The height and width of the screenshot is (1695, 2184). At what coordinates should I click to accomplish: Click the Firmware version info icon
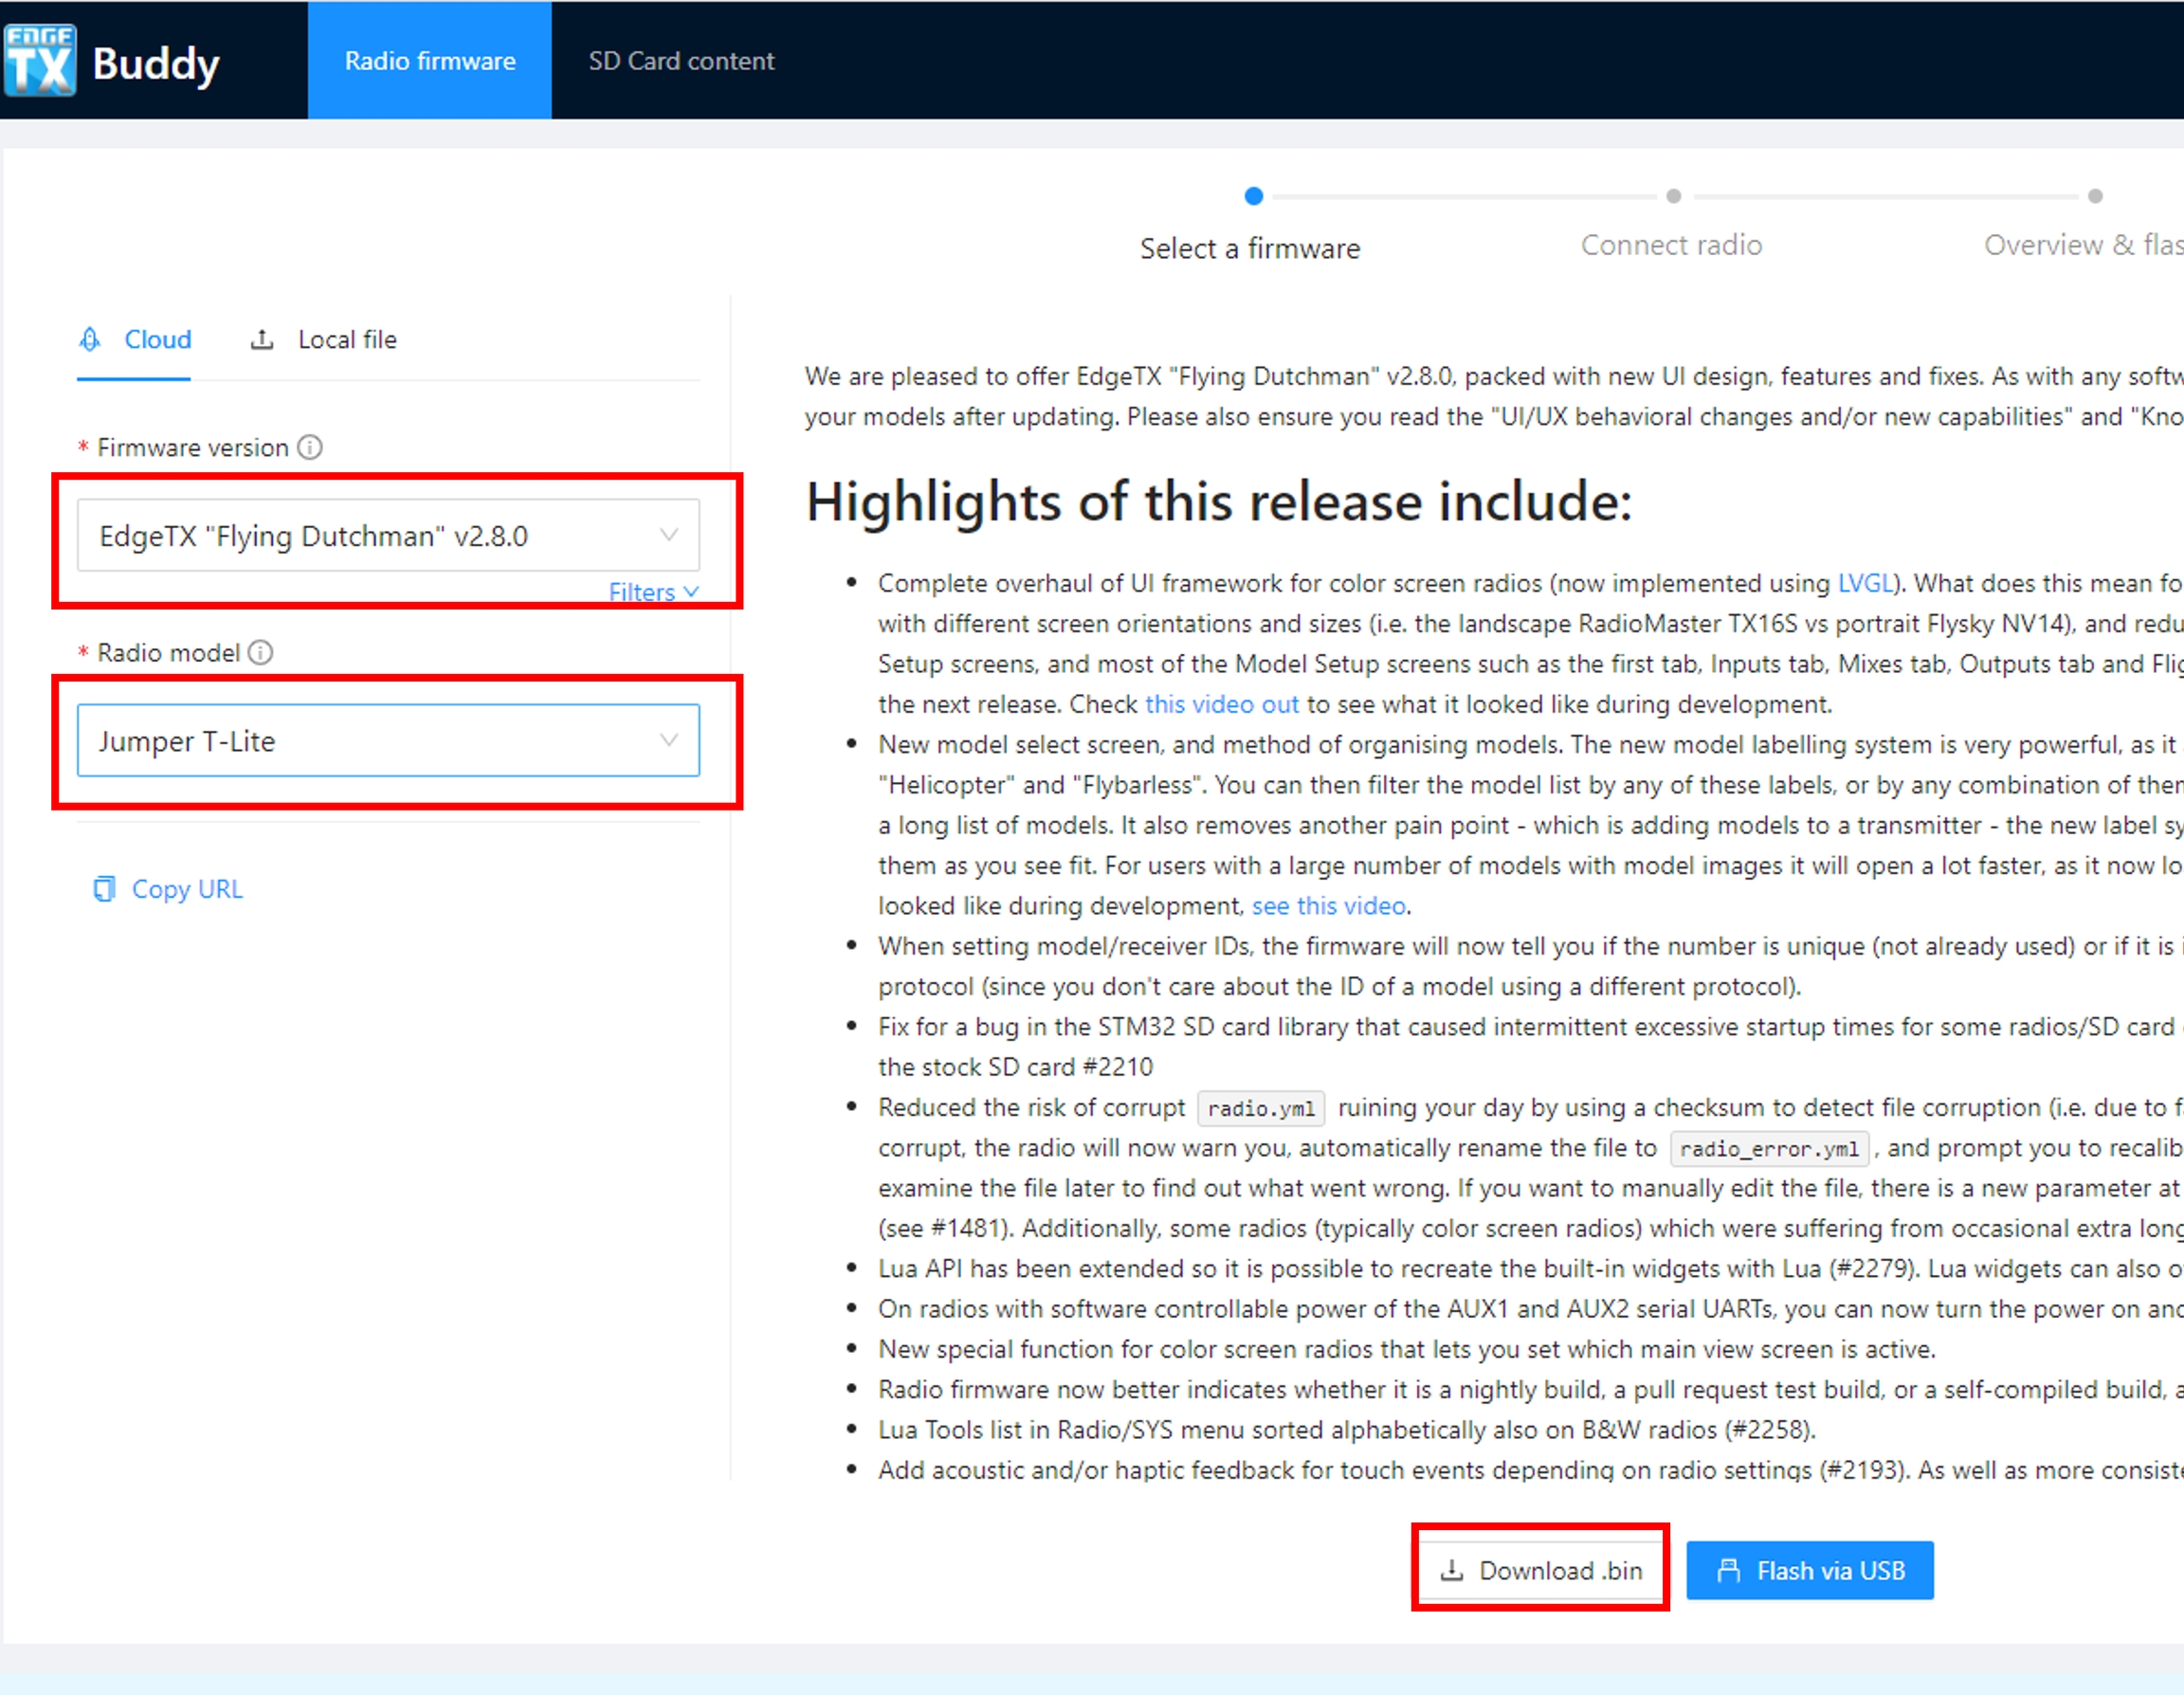click(x=310, y=447)
